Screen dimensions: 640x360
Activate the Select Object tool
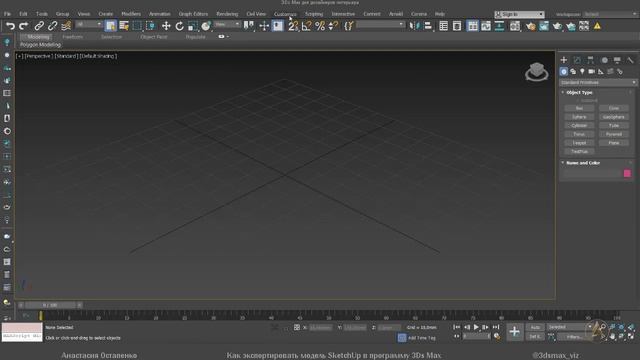click(111, 26)
